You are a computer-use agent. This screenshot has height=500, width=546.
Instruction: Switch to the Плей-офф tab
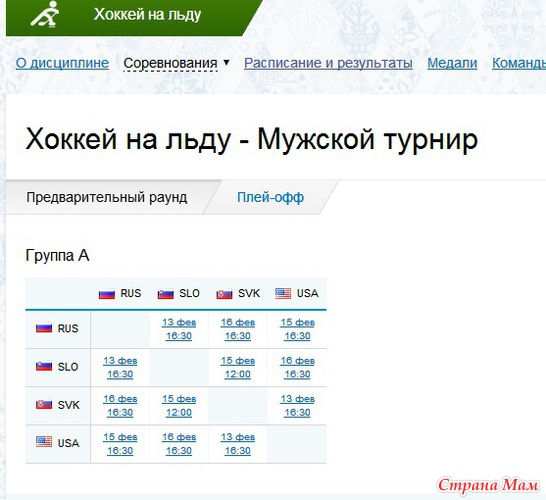[271, 197]
